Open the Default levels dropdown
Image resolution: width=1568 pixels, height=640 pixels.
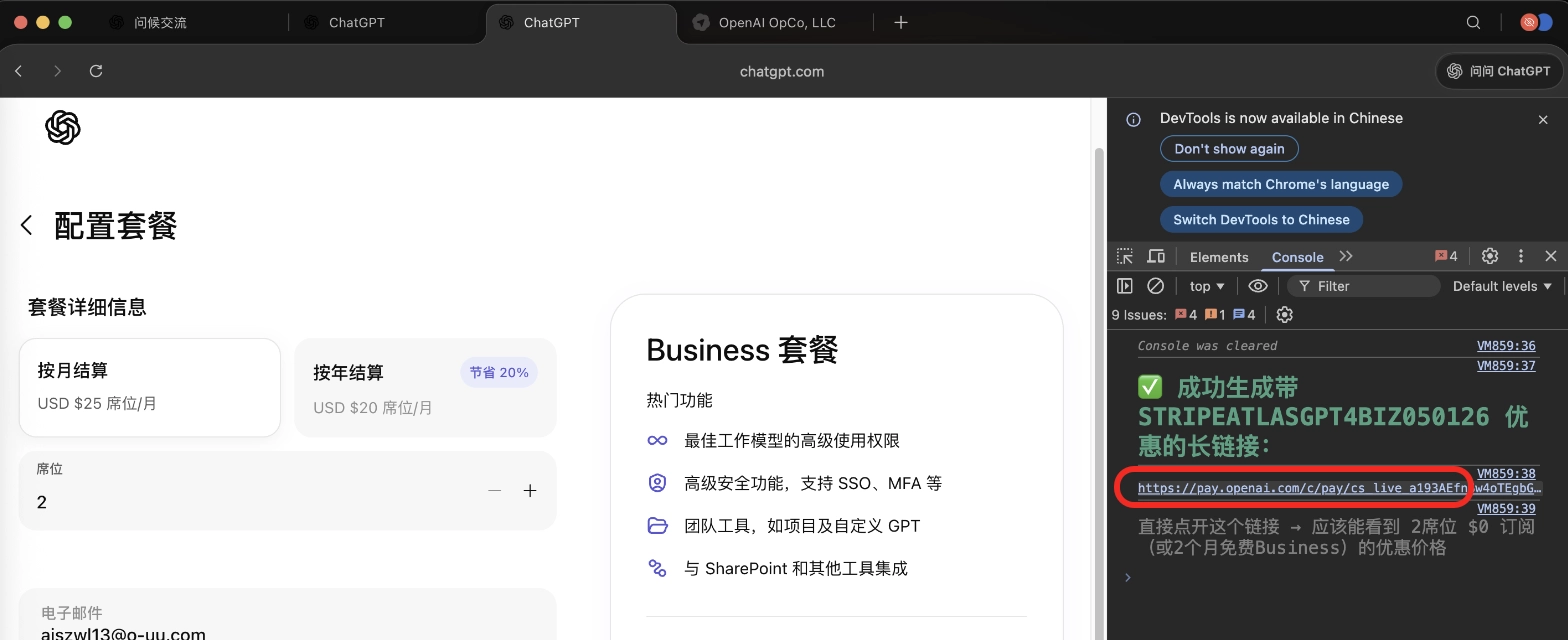1502,286
